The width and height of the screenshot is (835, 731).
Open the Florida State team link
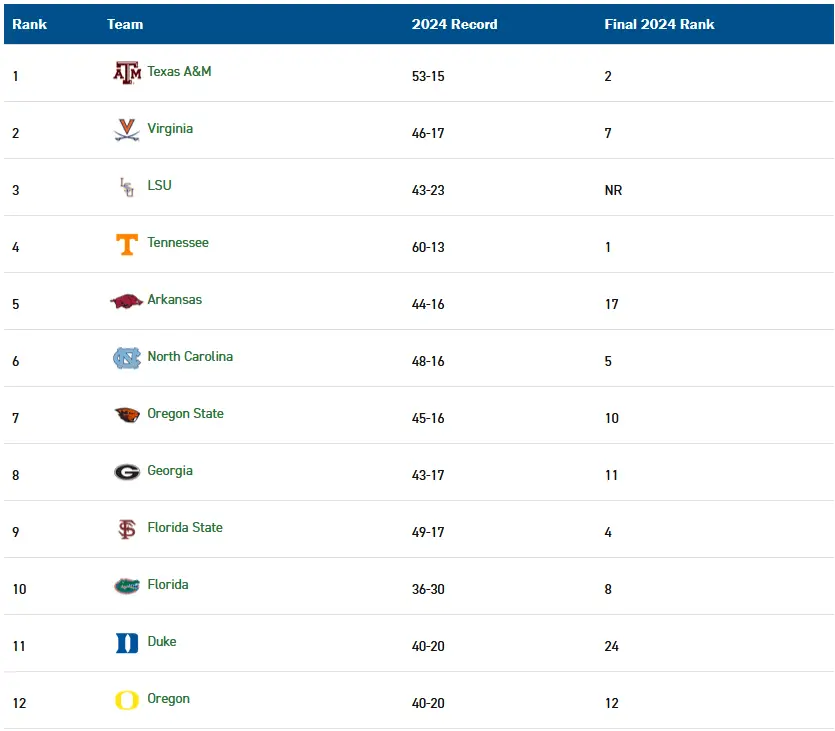(185, 528)
